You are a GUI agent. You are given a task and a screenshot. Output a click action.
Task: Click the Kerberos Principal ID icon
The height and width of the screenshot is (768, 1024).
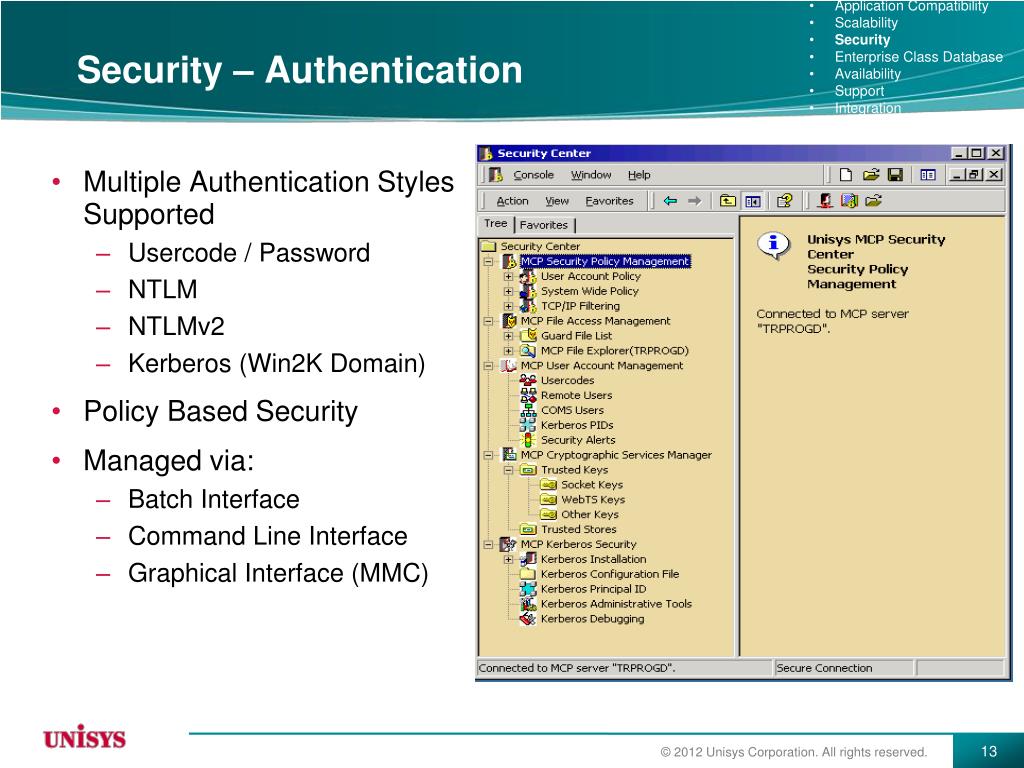528,589
